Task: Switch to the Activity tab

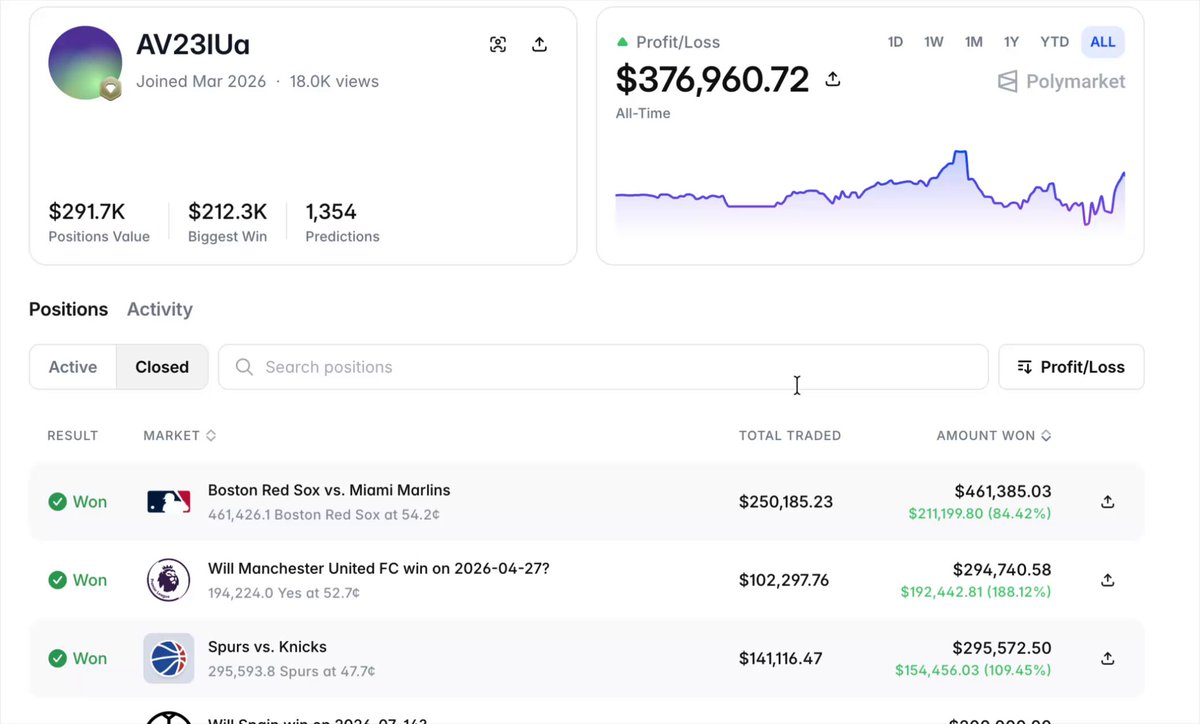Action: (x=159, y=309)
